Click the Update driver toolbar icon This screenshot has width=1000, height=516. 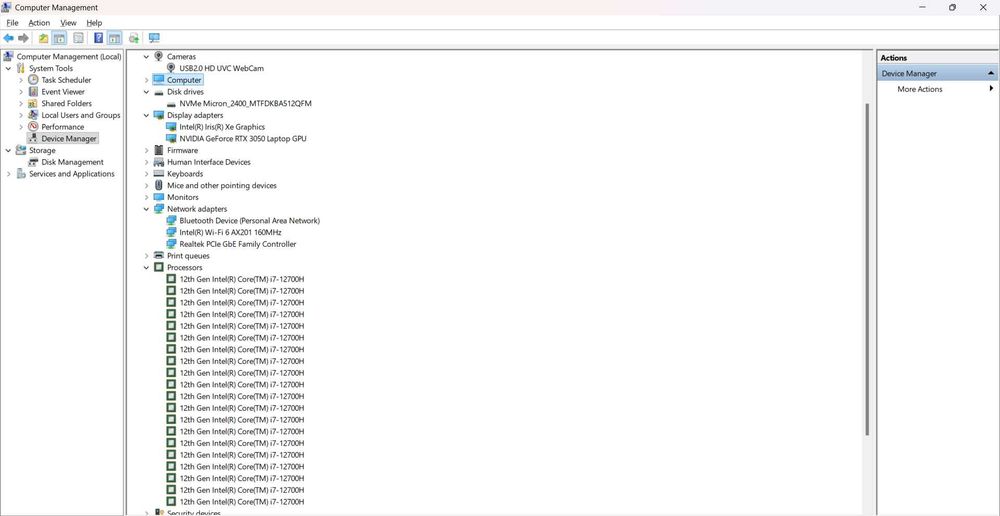click(134, 38)
